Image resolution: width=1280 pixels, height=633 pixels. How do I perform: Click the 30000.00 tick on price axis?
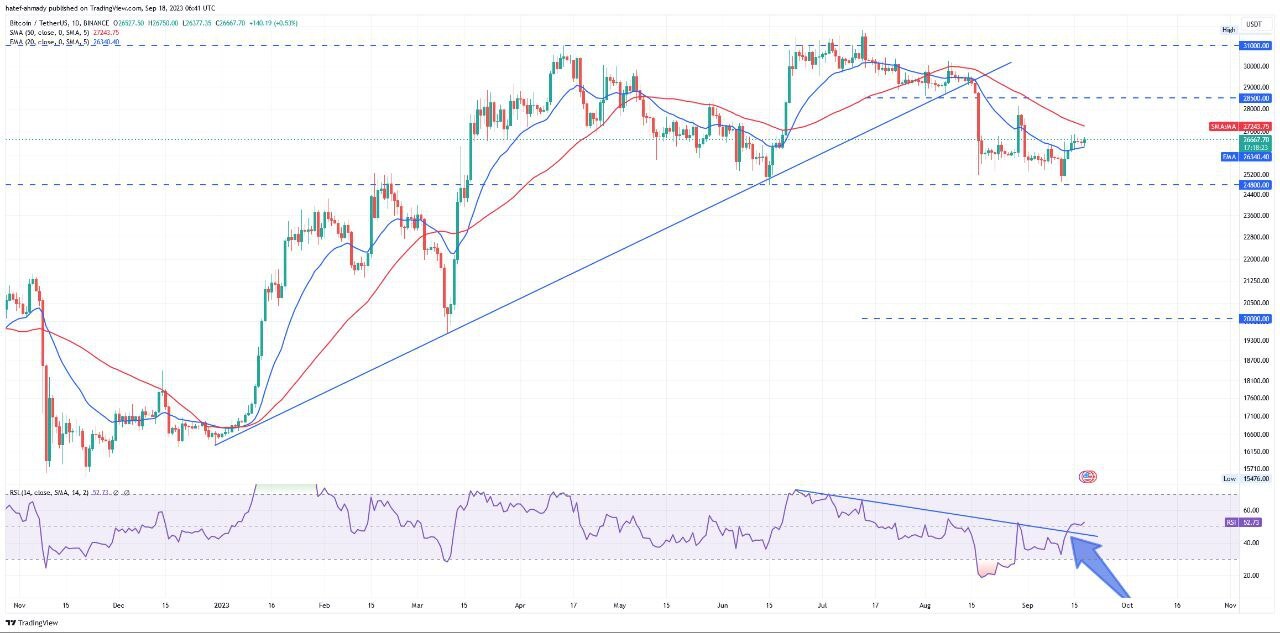point(1256,67)
